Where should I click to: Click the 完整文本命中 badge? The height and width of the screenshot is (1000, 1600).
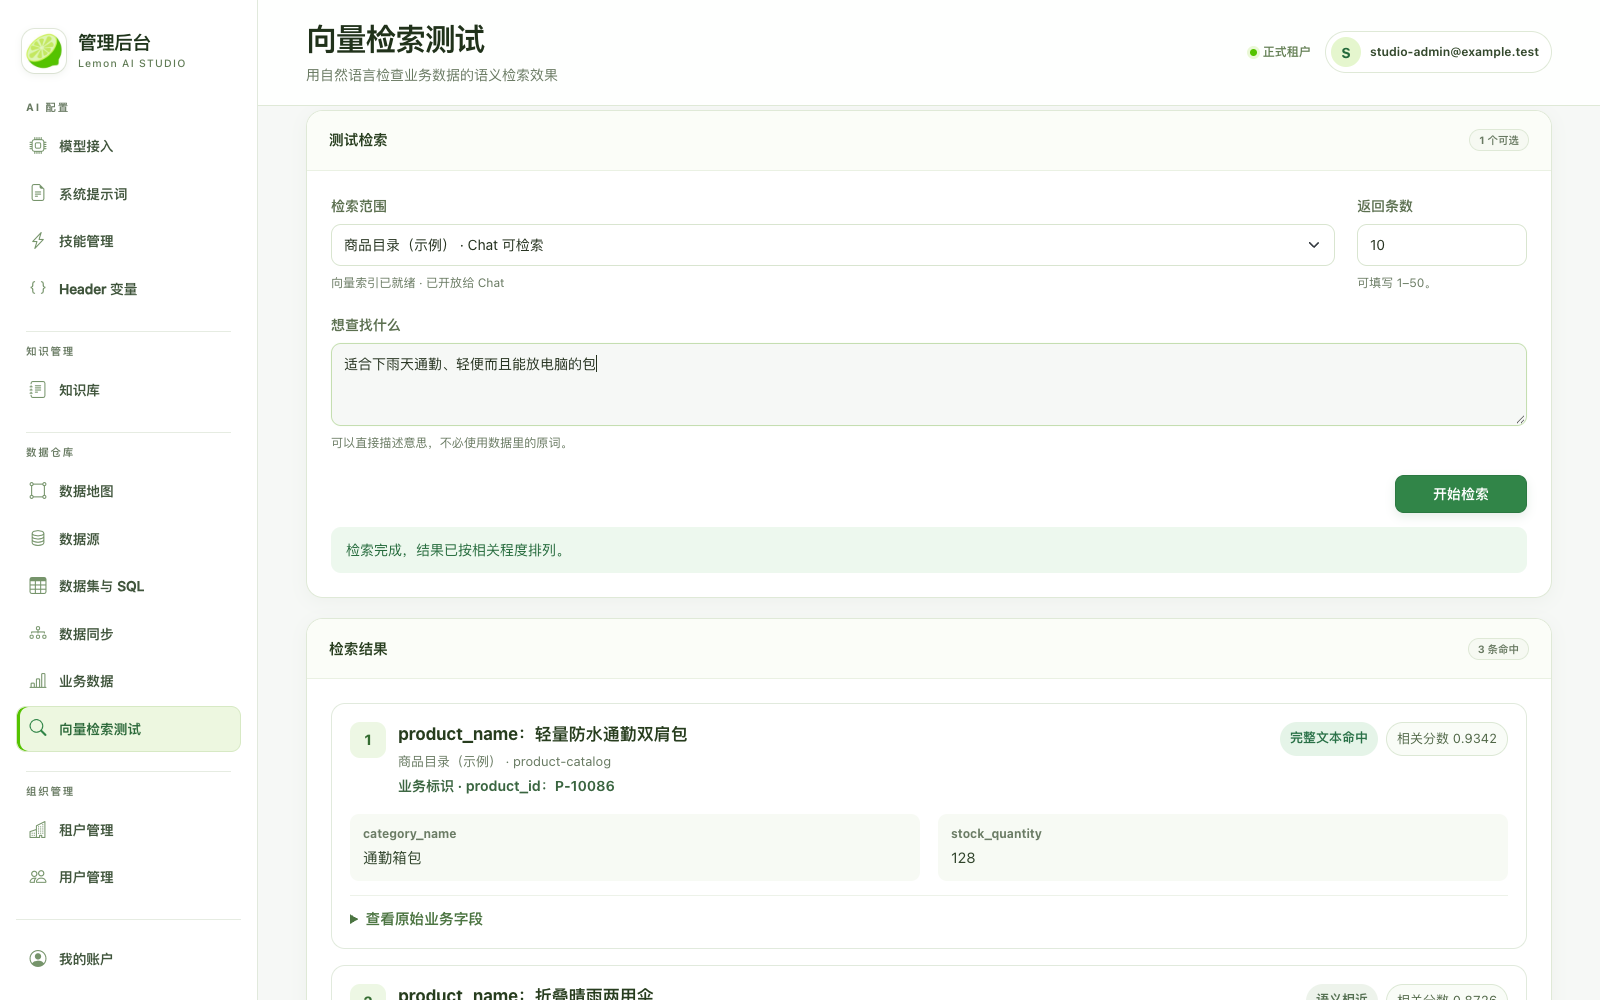[1328, 738]
